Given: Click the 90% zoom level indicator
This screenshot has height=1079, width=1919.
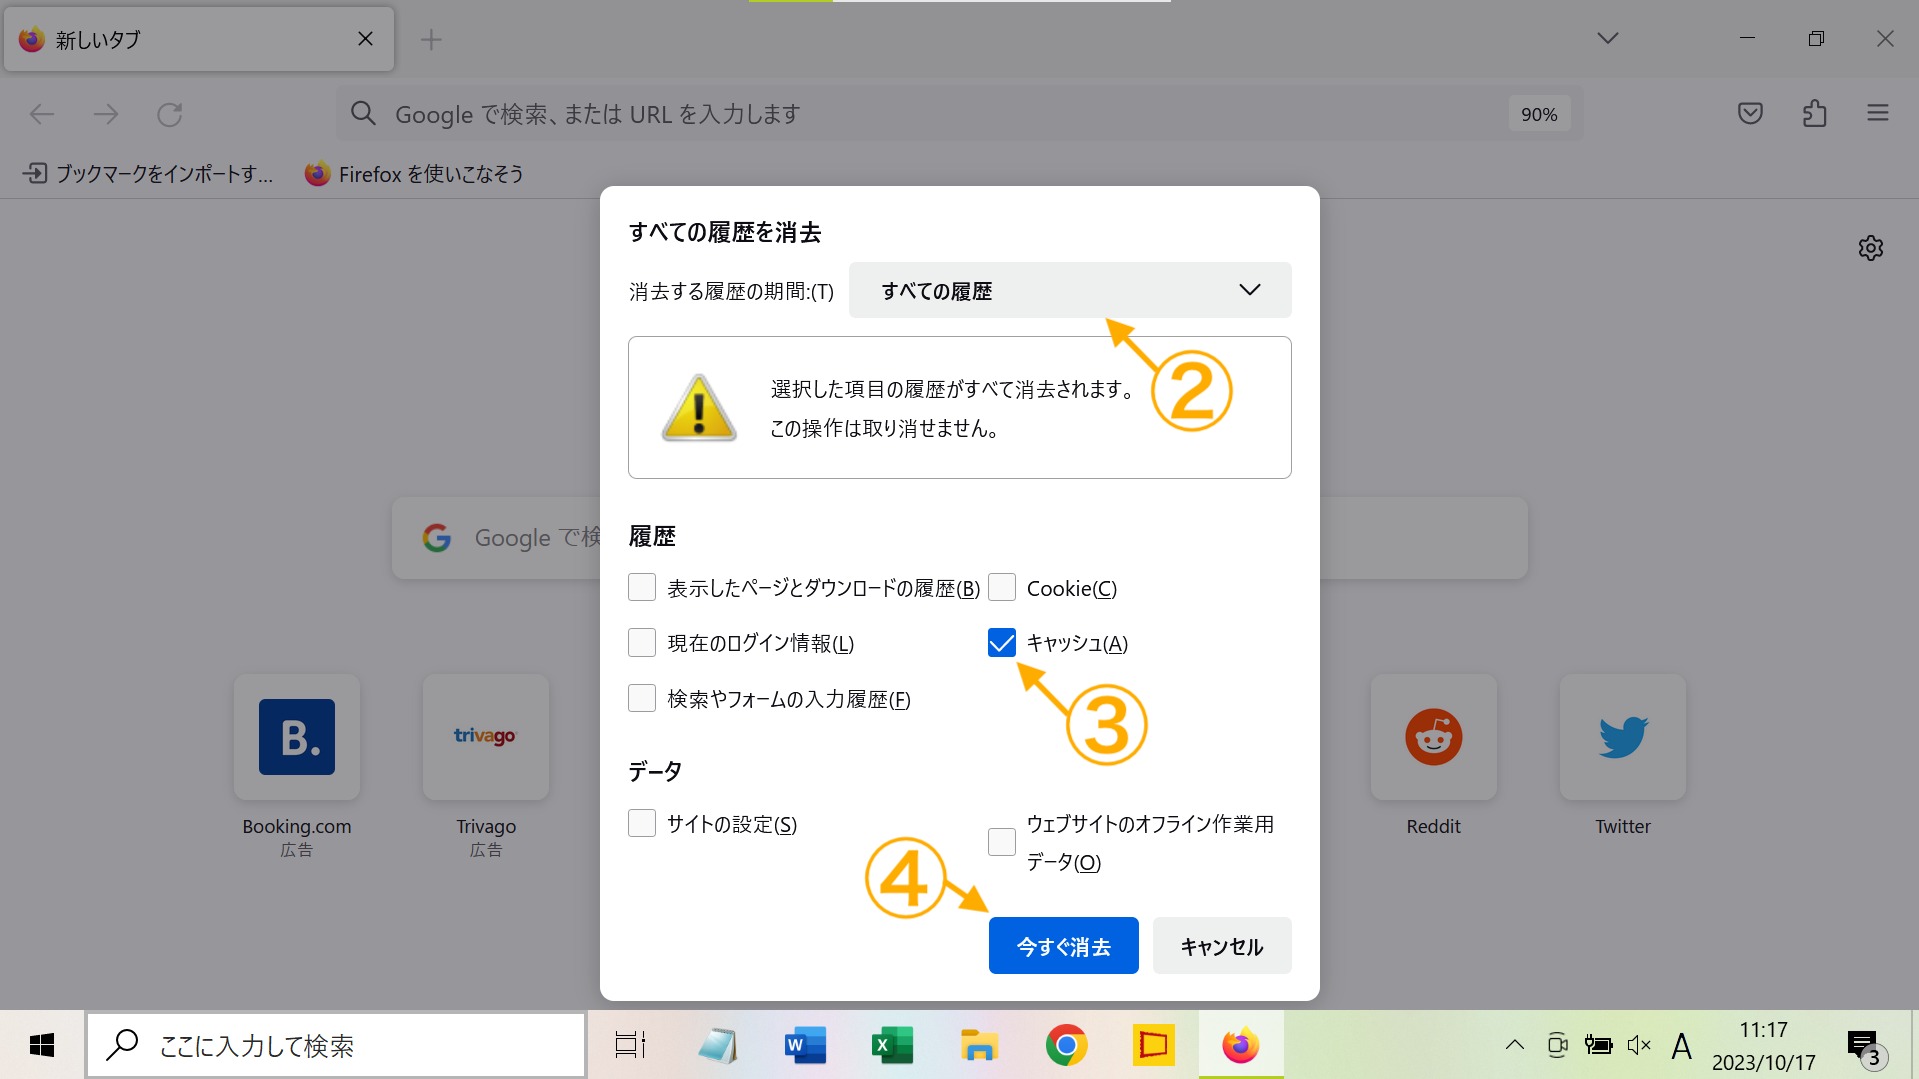Looking at the screenshot, I should (1539, 114).
